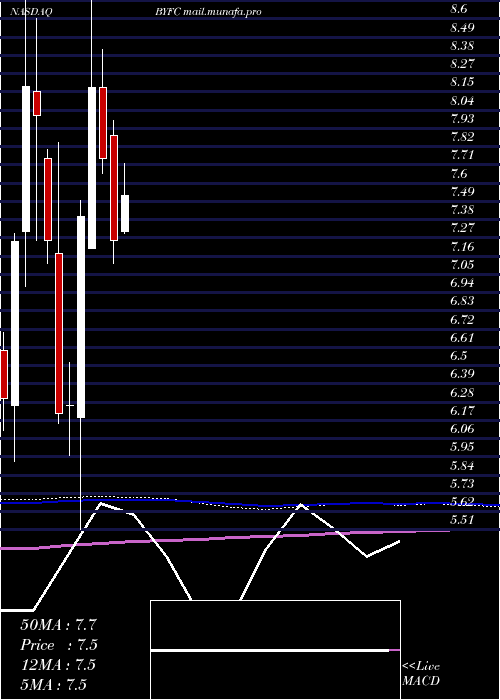Click the 8.15 price axis label

tap(462, 82)
